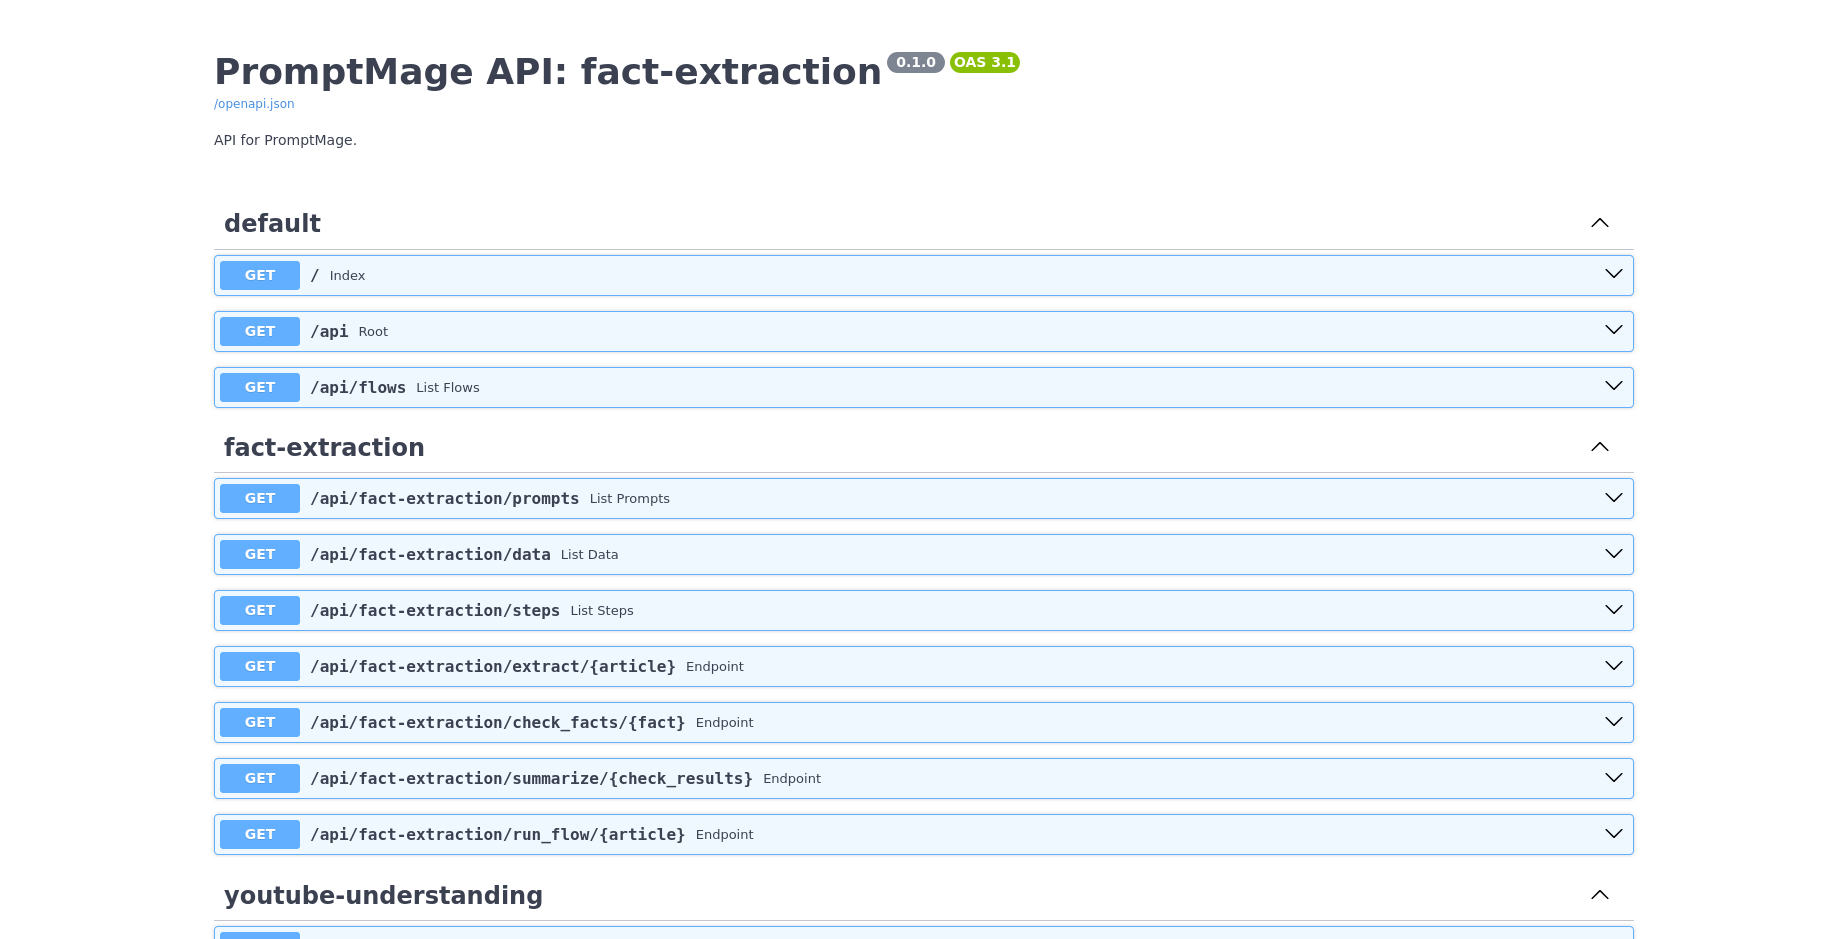Click the GET badge for List Data
This screenshot has height=939, width=1848.
coord(260,554)
